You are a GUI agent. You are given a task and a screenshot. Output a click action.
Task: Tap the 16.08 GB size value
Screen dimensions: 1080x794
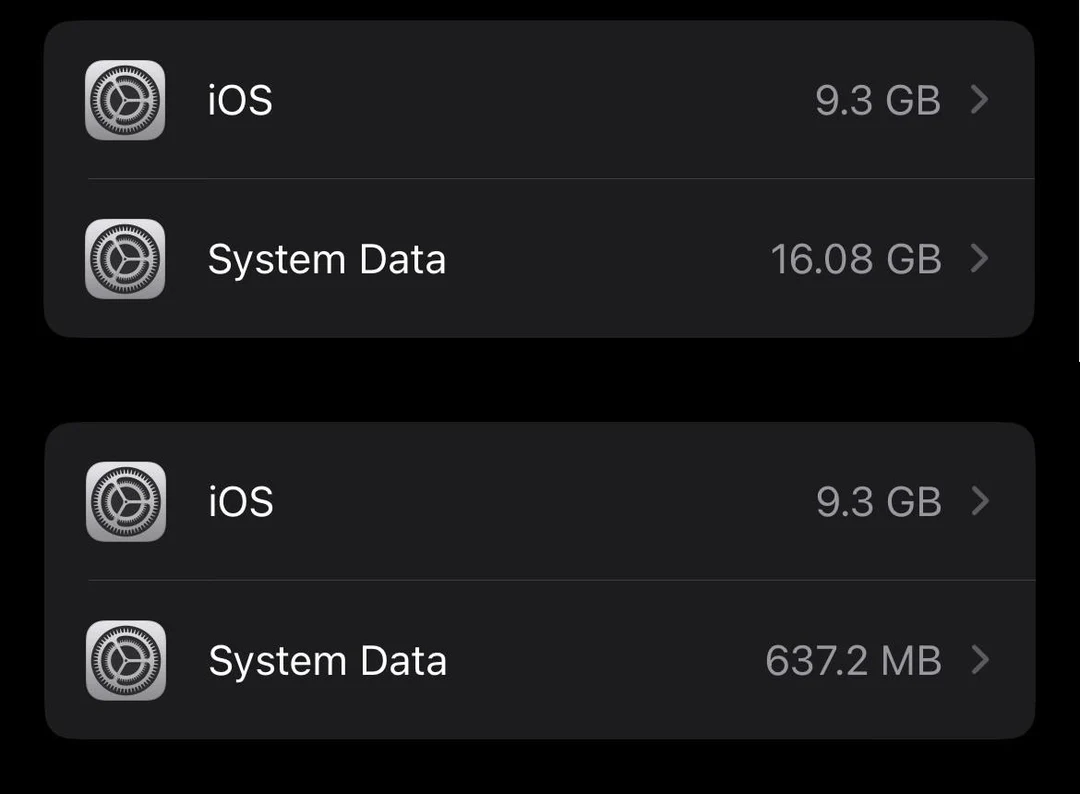point(855,259)
